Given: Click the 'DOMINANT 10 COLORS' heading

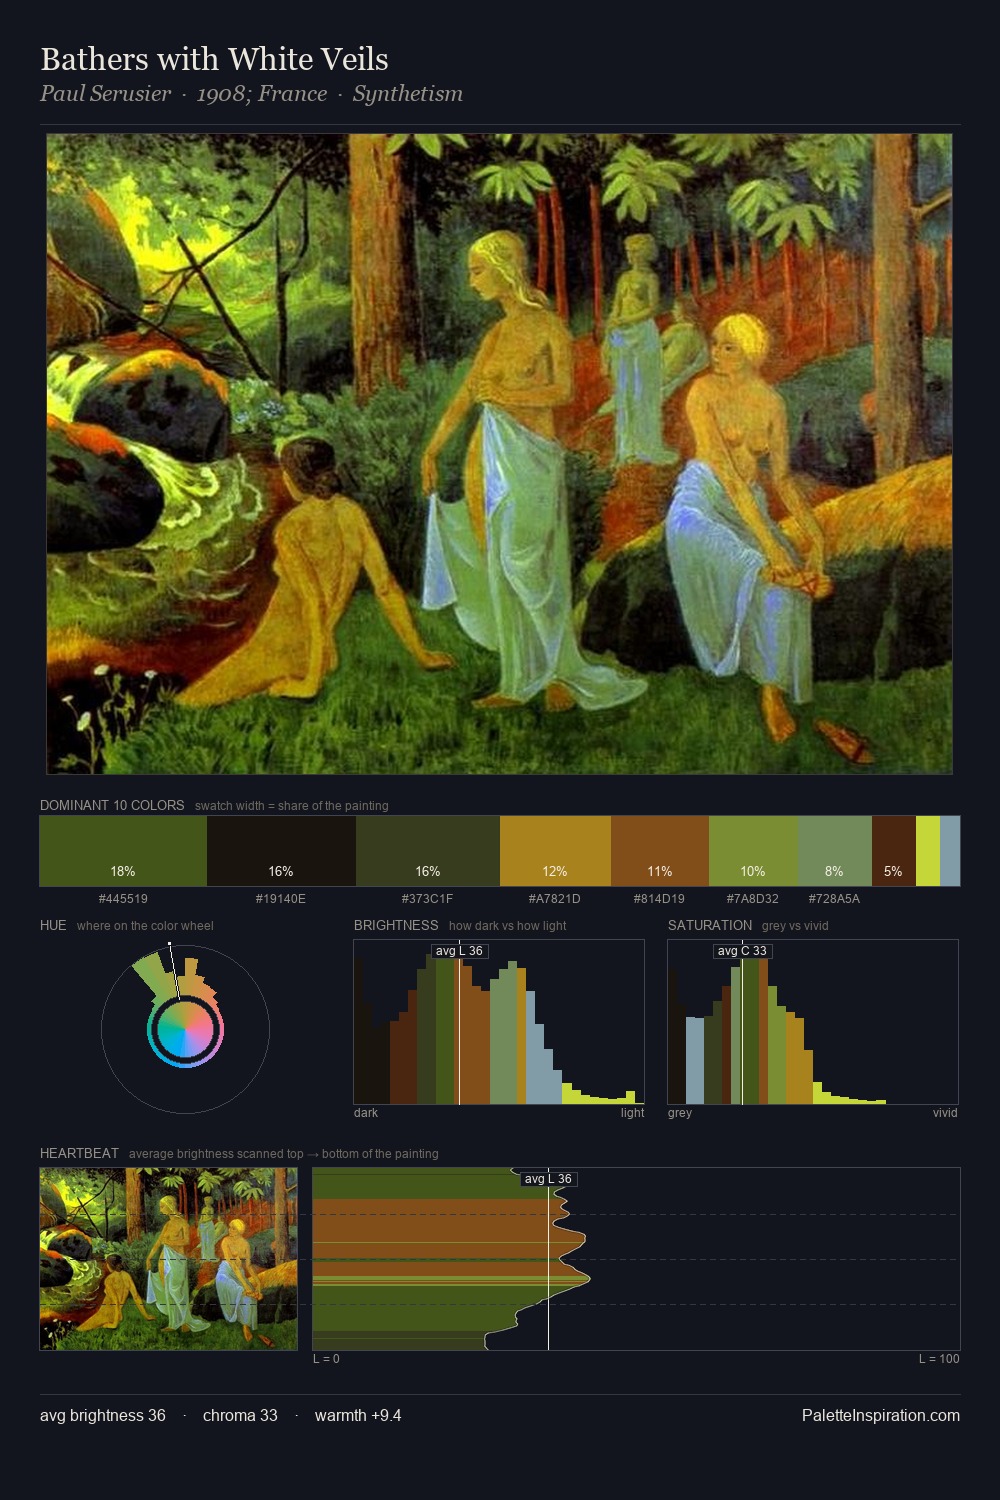Looking at the screenshot, I should pos(112,805).
